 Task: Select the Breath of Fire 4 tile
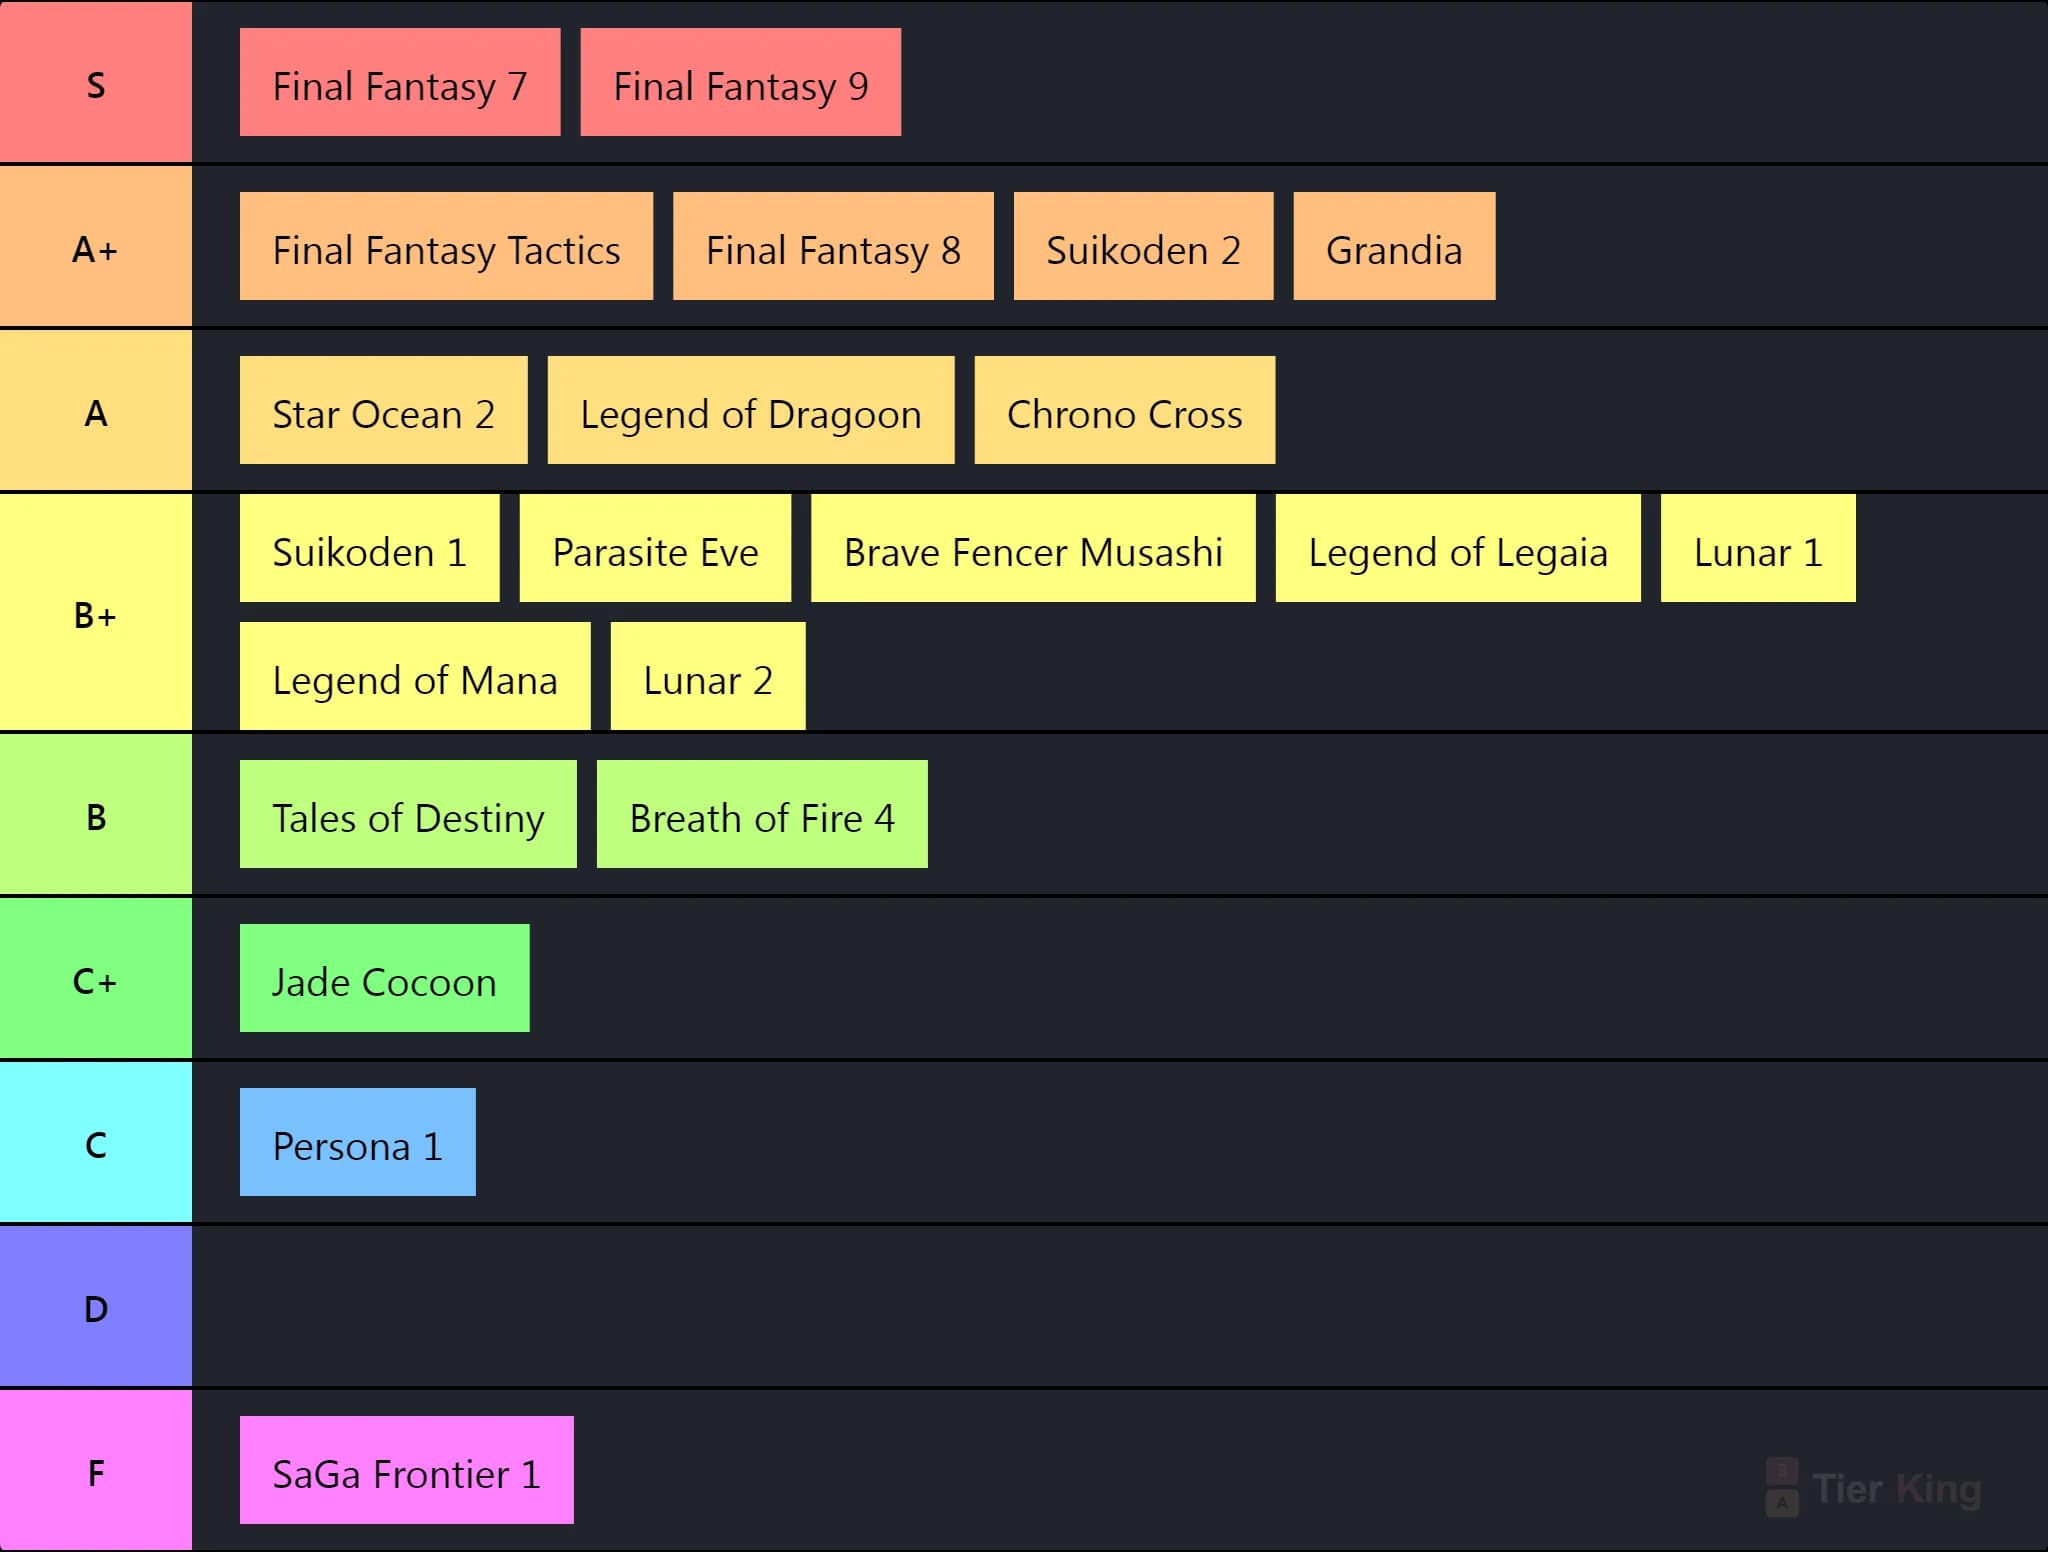click(763, 814)
